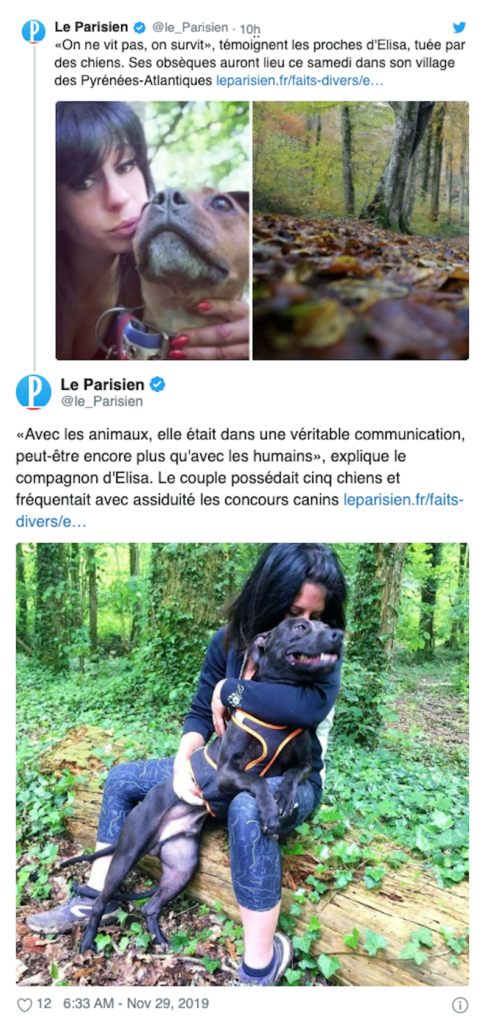The image size is (487, 1024).
Task: Click the Le Parisien avatar in the second tweet
Action: tap(33, 391)
